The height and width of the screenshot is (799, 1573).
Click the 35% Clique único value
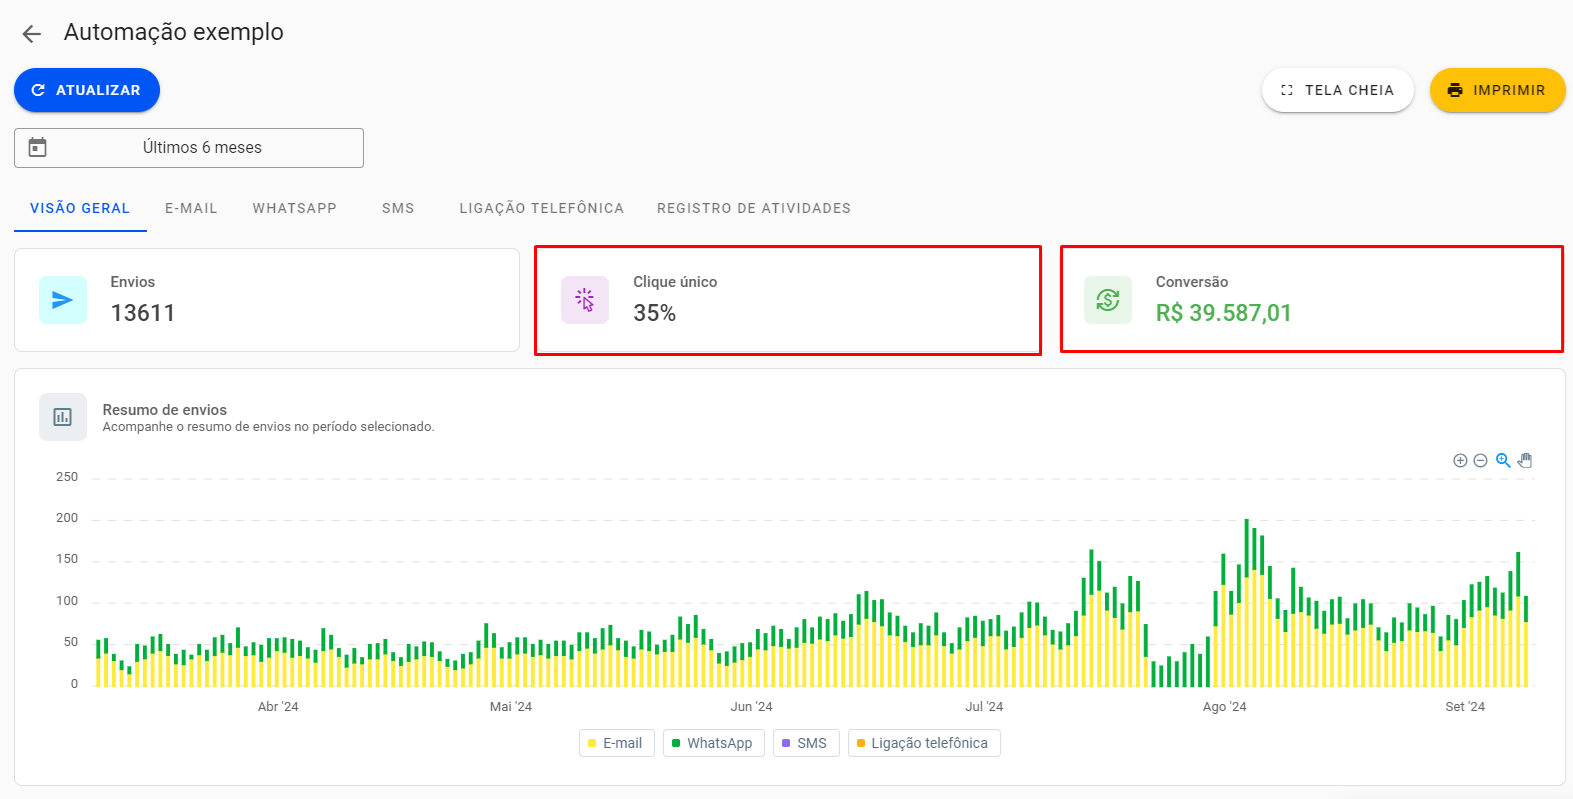point(655,313)
